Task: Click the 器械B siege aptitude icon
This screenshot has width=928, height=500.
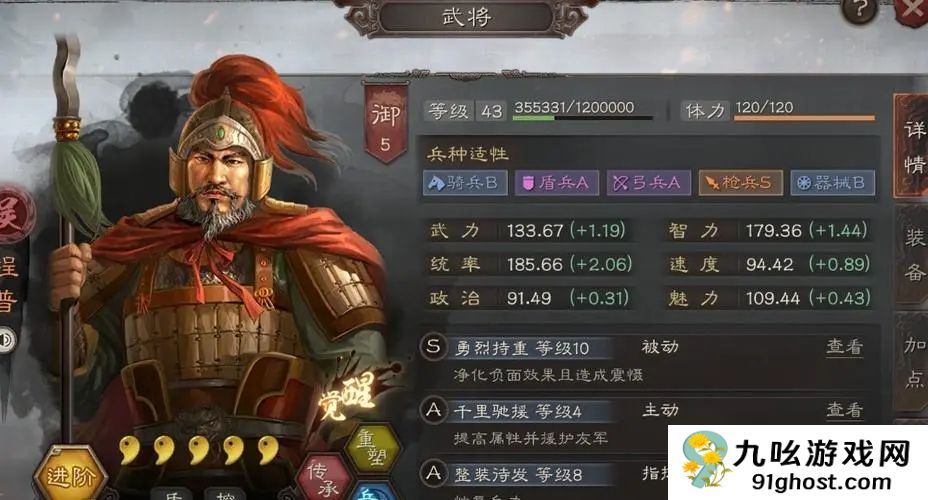Action: tap(833, 183)
